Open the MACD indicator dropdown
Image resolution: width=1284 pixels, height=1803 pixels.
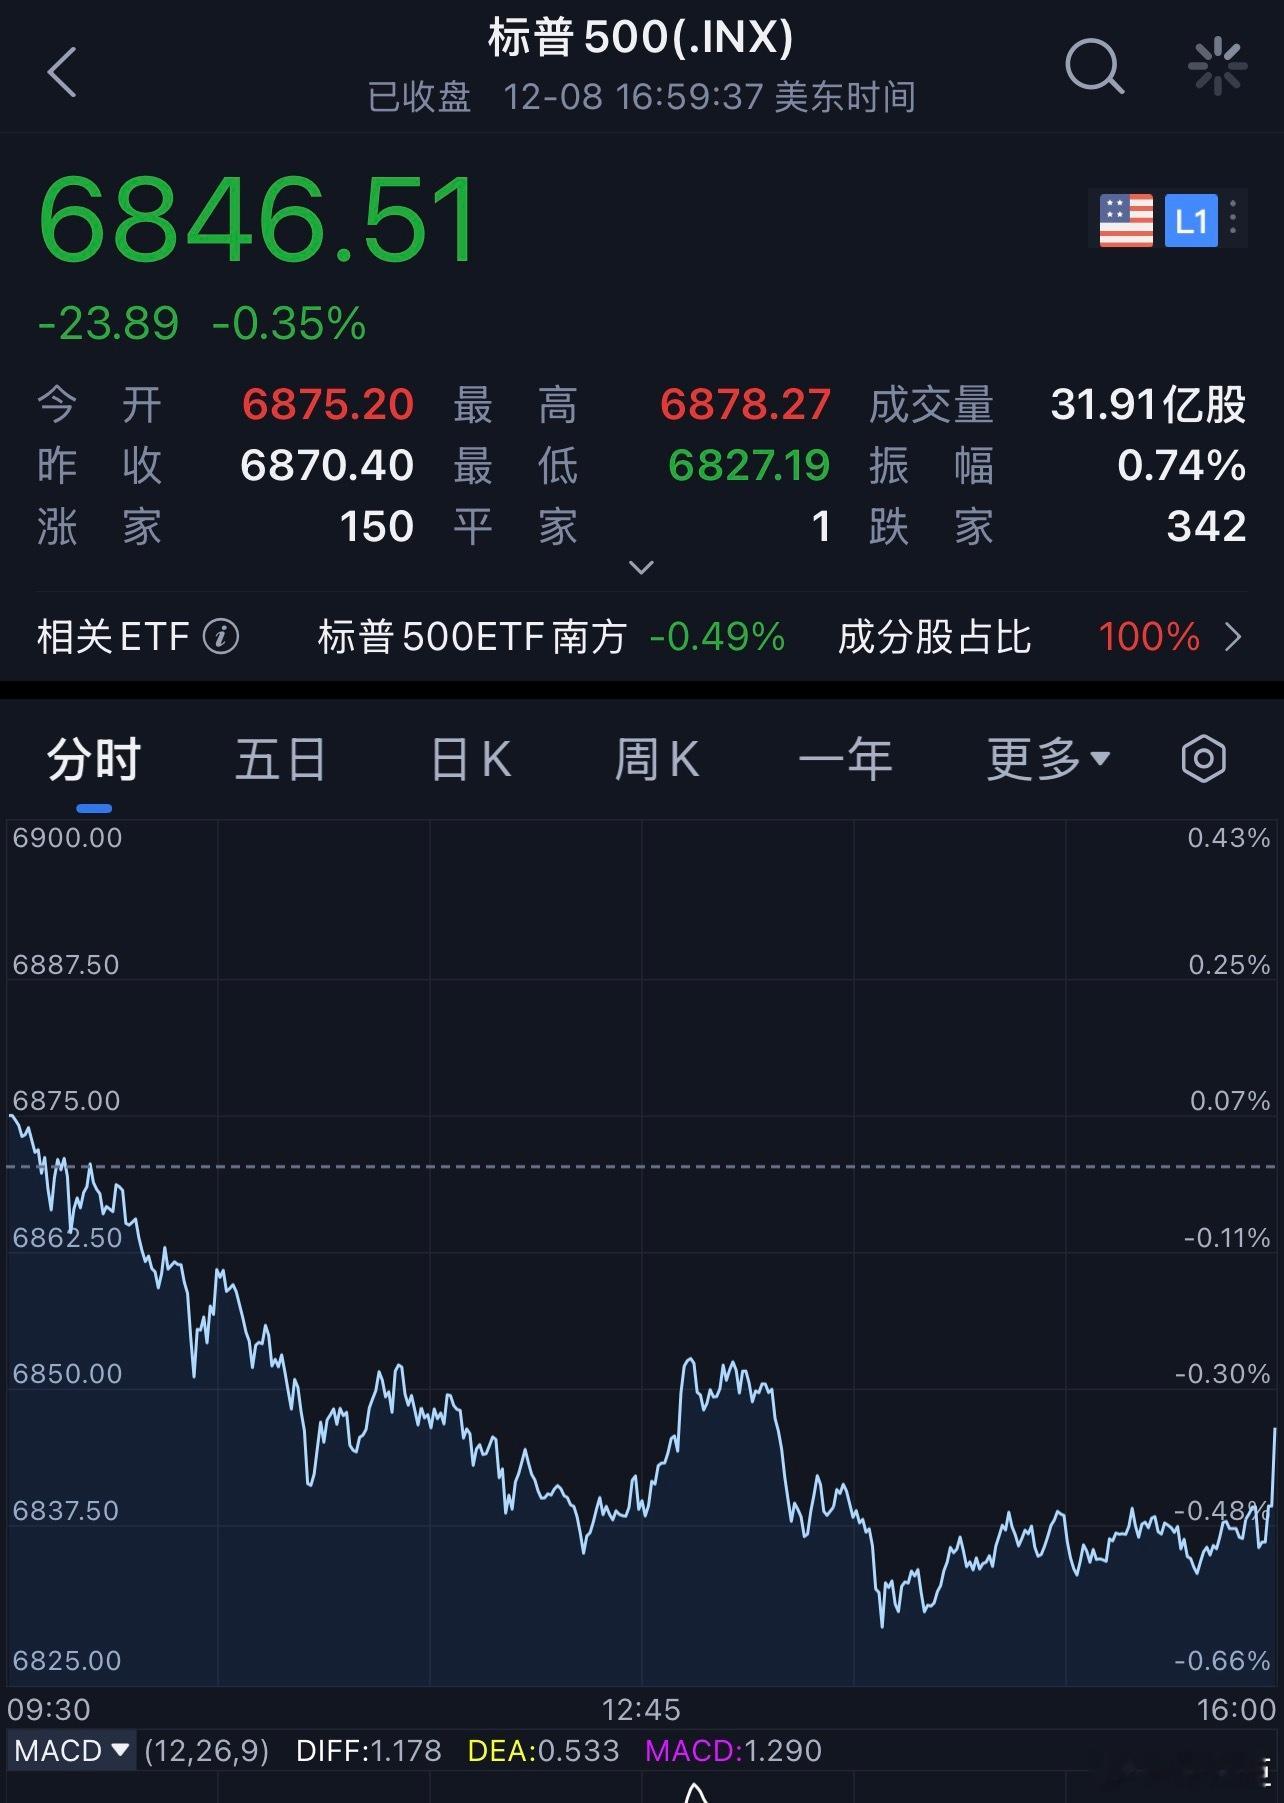72,1750
